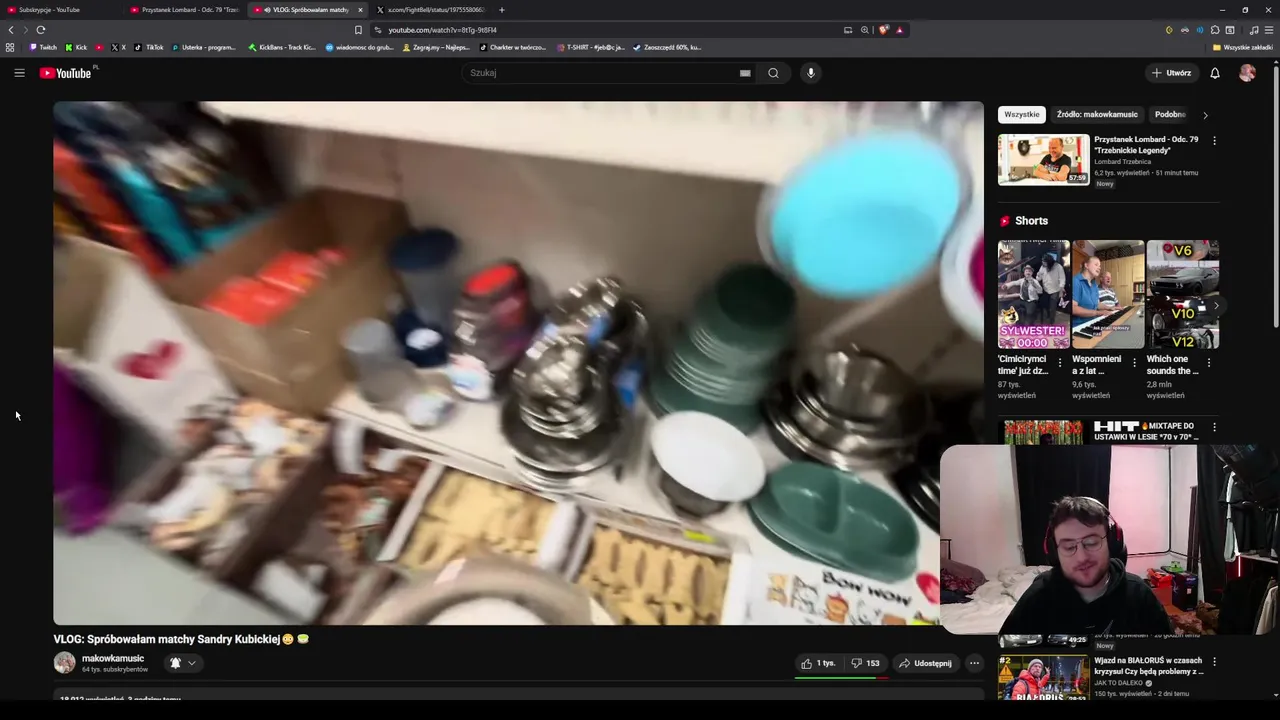Select the Wszystkie filter chip
Screen dimensions: 1280x720
(x=1022, y=115)
